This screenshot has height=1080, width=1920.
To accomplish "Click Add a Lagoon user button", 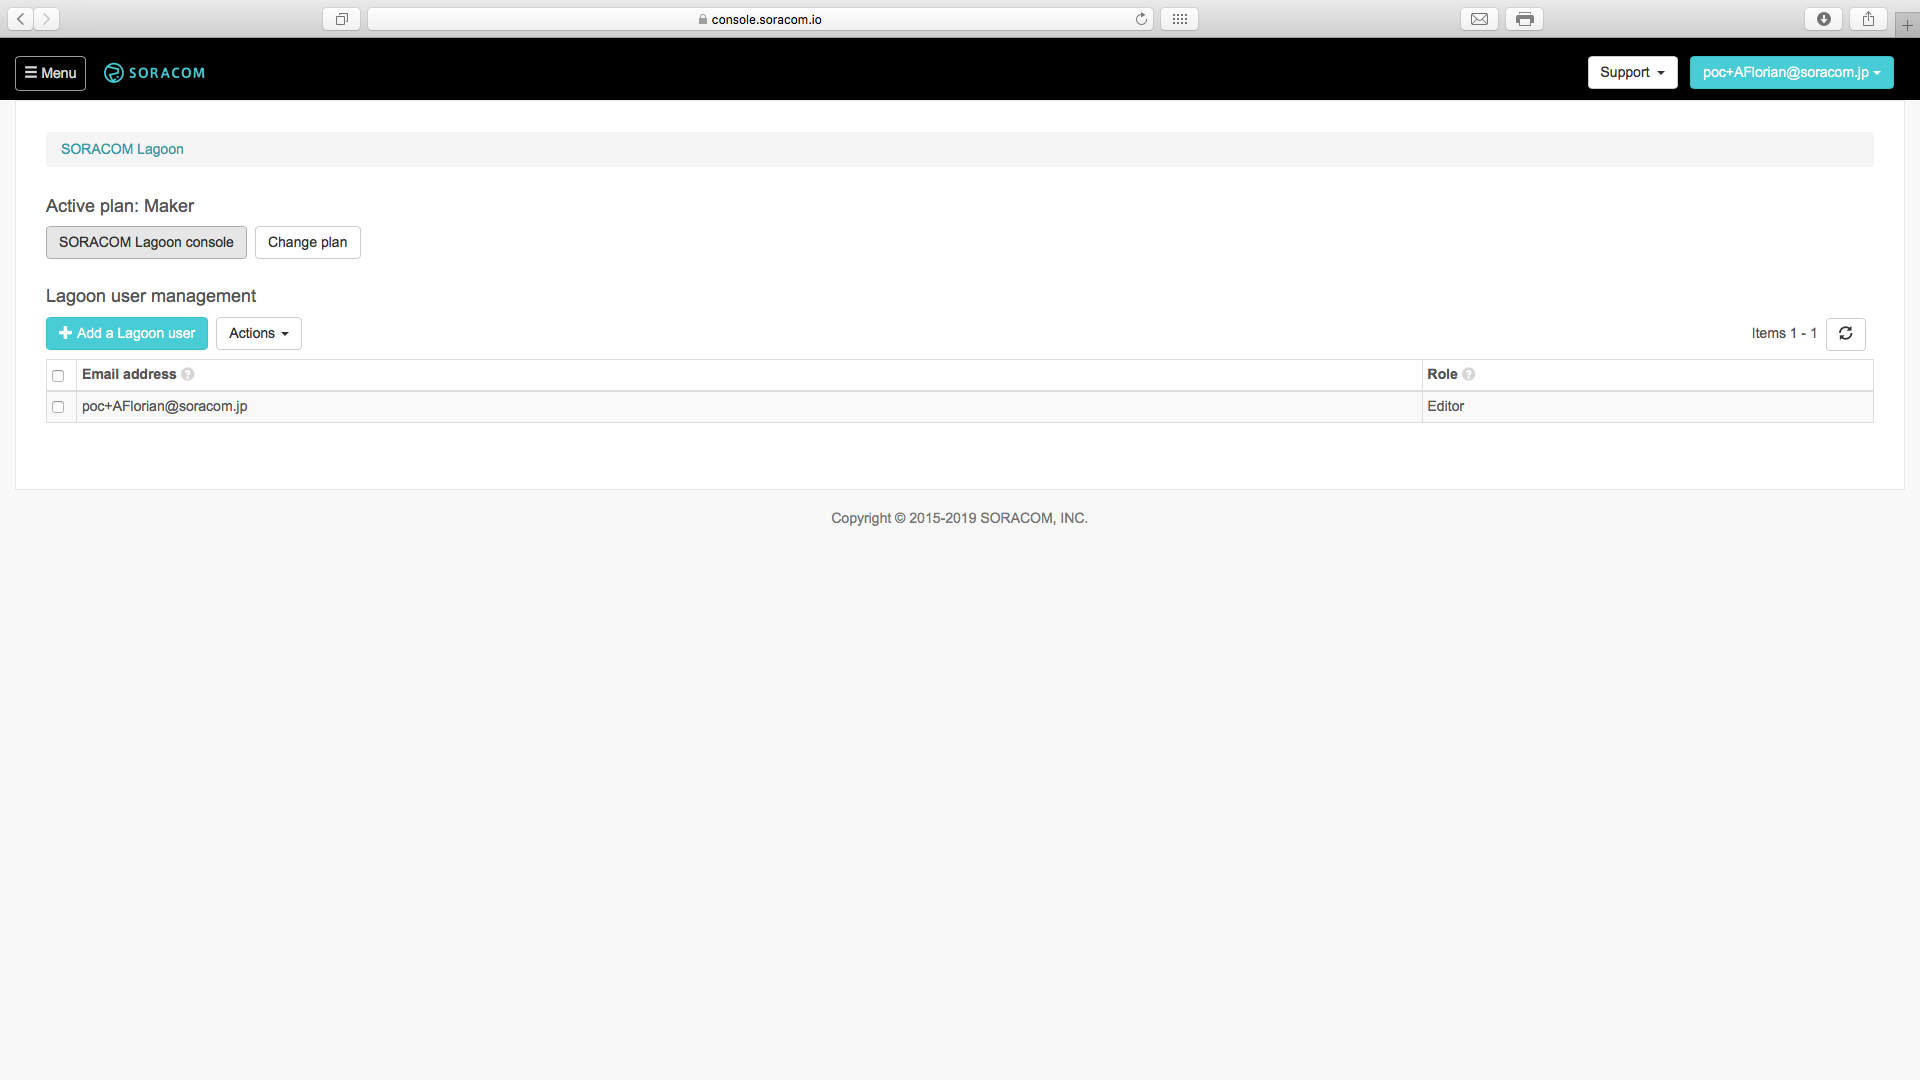I will tap(127, 334).
